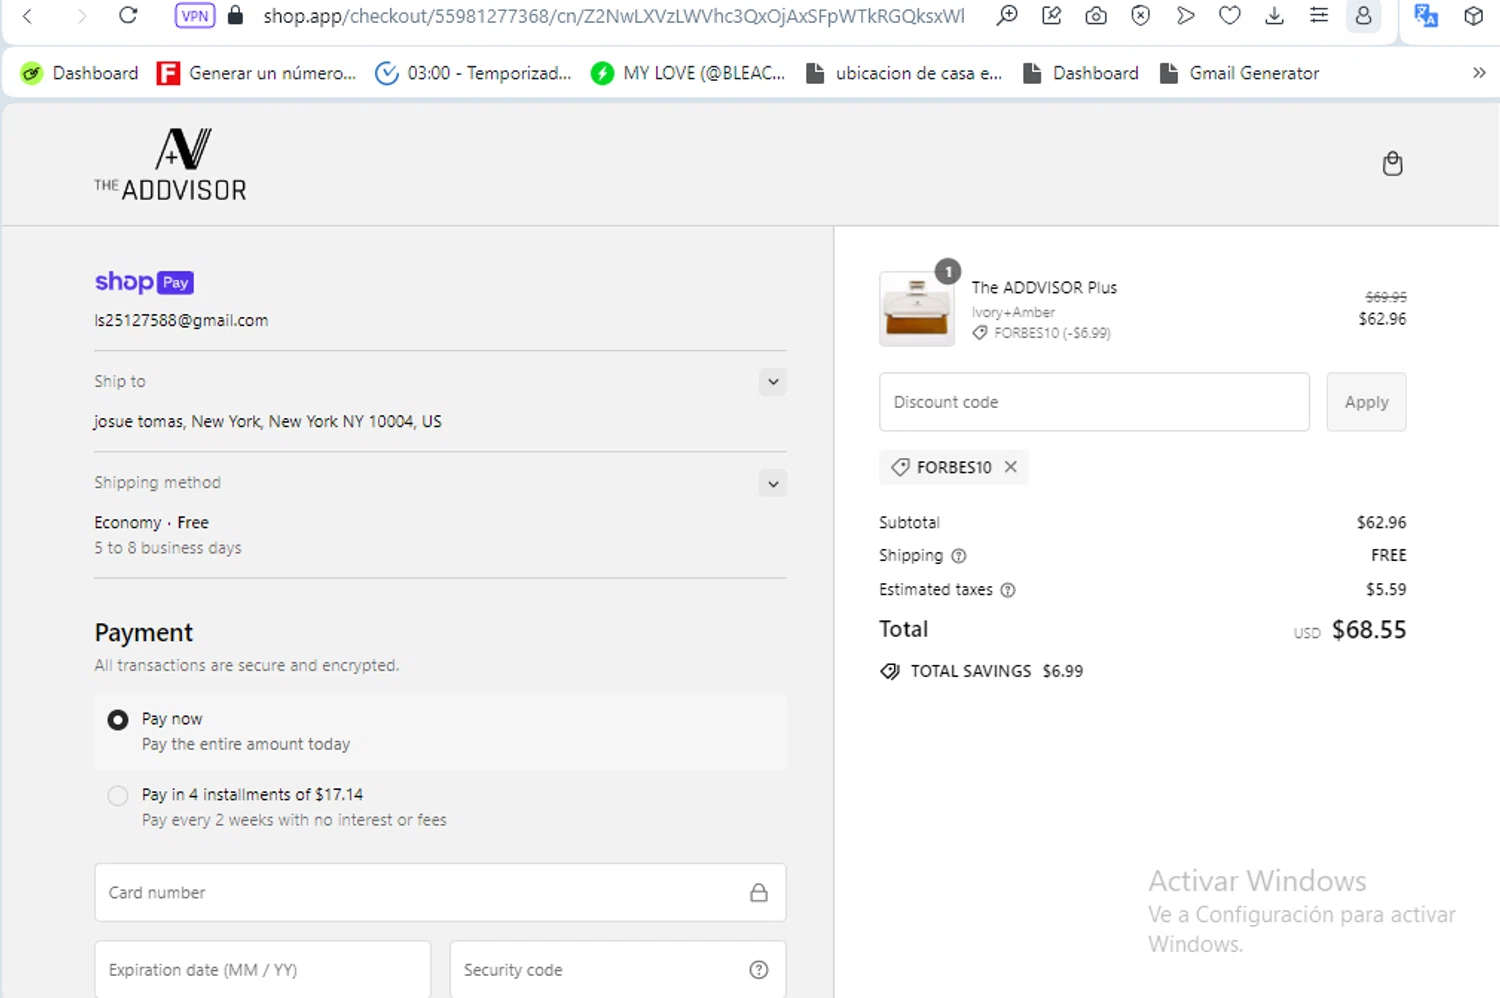1500x998 pixels.
Task: Open the MY LOVE (@BLEAC... bookmark
Action: pos(688,73)
